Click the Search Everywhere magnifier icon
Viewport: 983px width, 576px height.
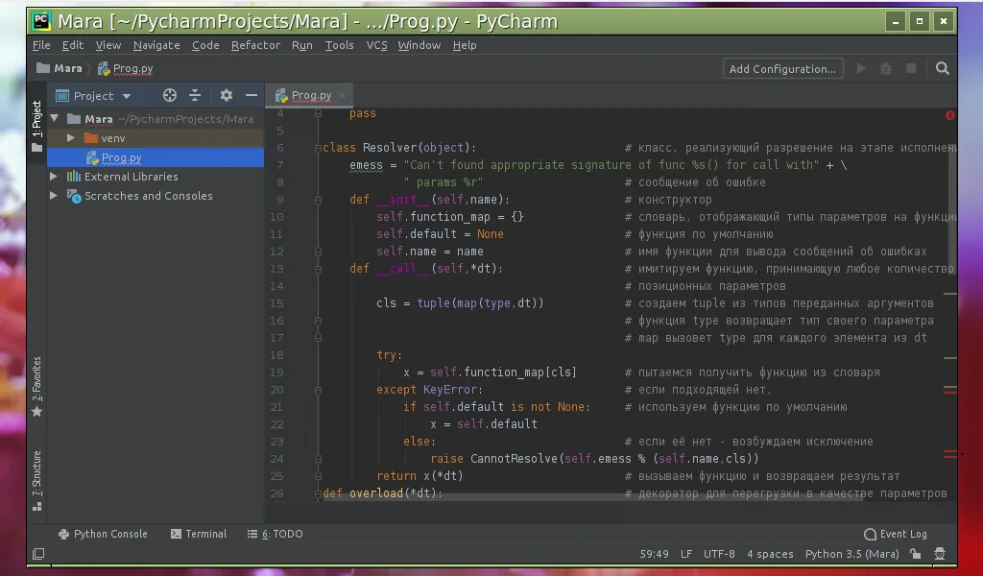[942, 69]
